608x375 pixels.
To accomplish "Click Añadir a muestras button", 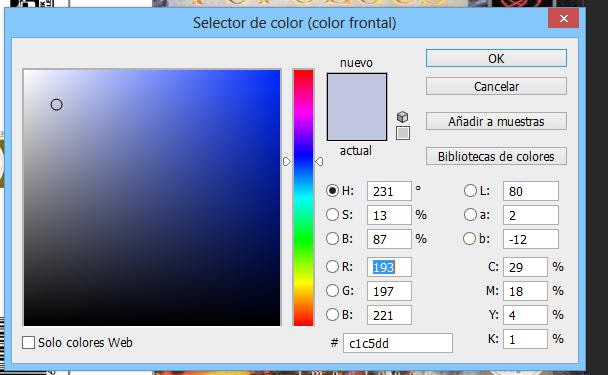I will point(496,121).
